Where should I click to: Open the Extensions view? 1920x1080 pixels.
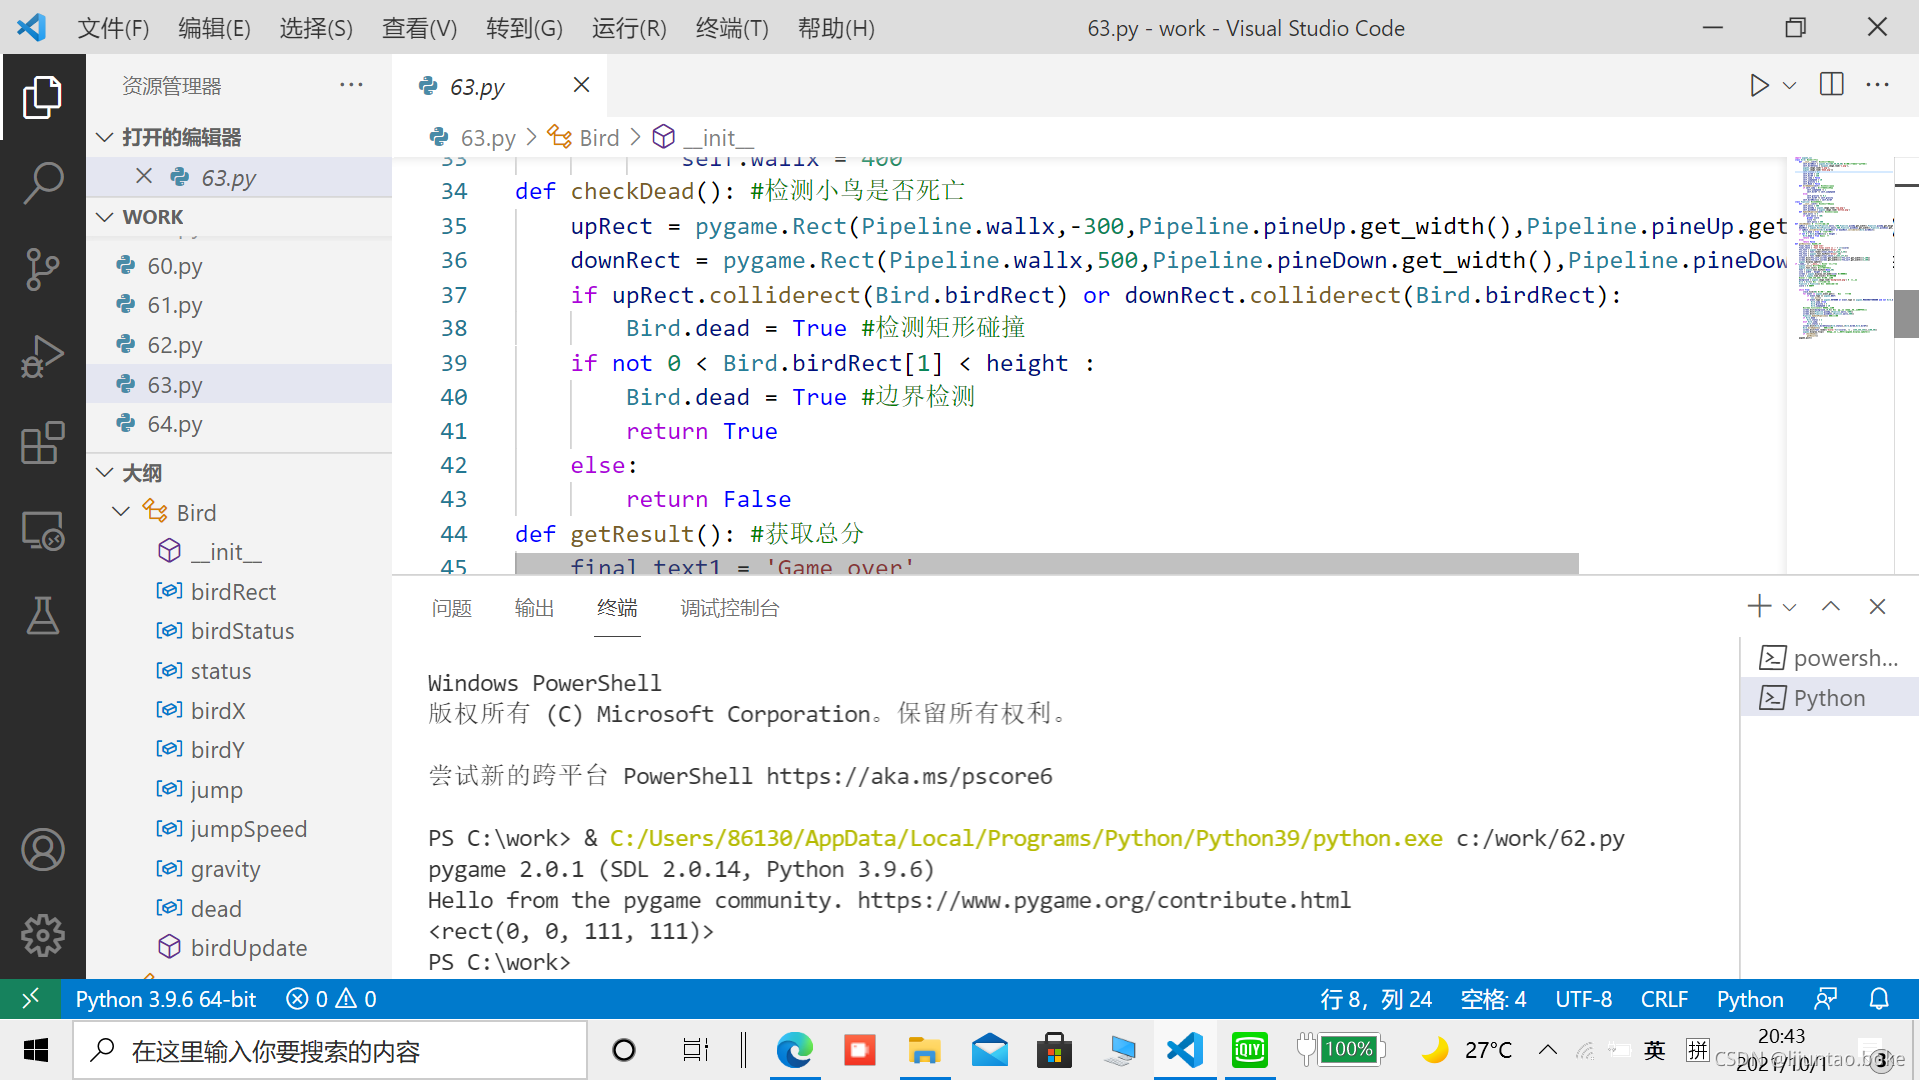[43, 442]
